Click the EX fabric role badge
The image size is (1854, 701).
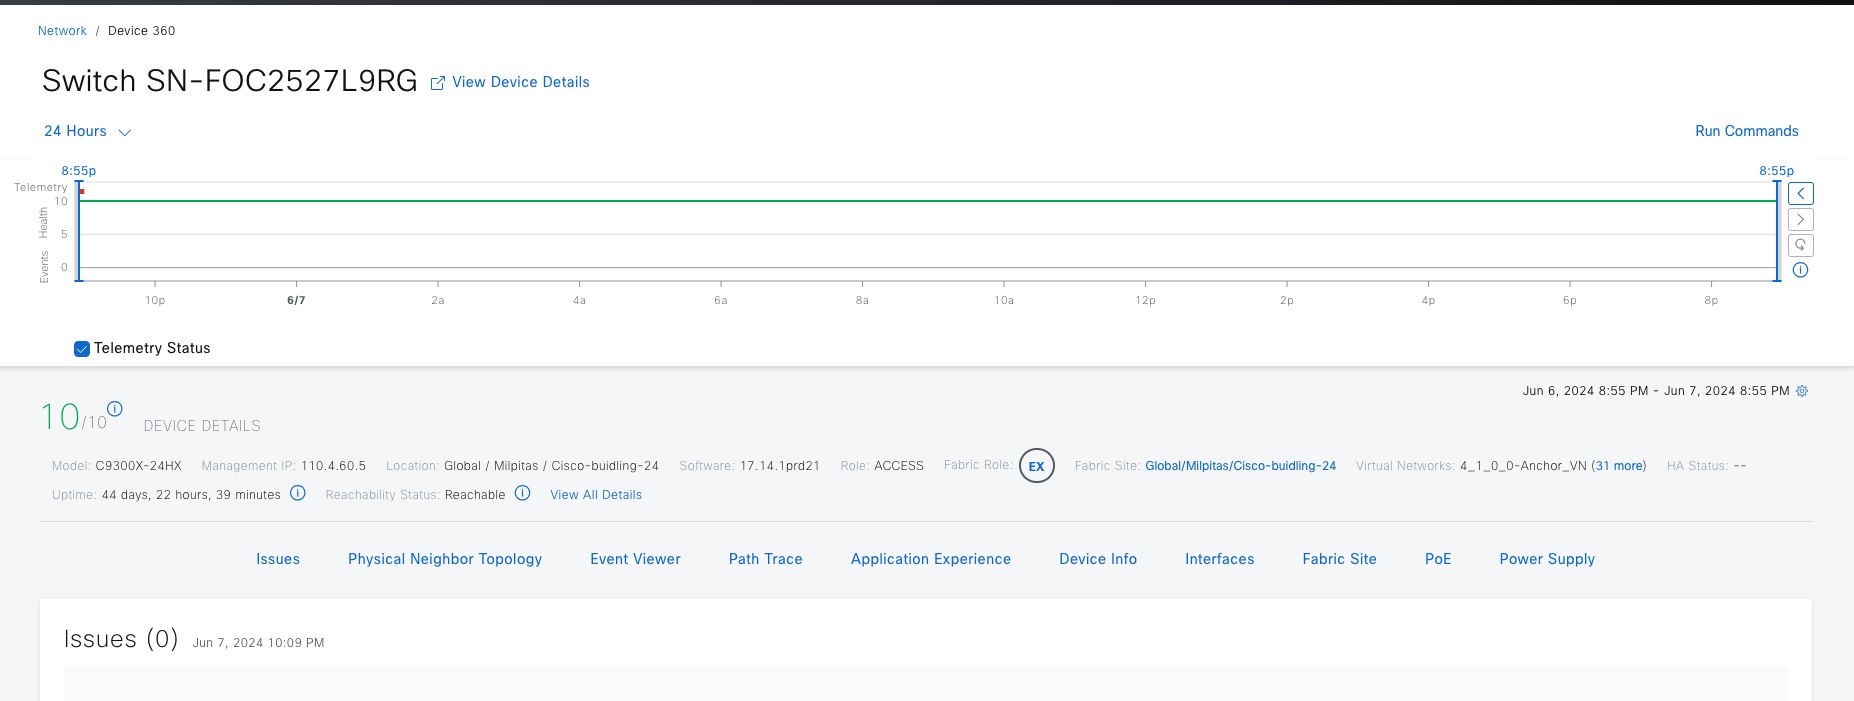[1037, 466]
